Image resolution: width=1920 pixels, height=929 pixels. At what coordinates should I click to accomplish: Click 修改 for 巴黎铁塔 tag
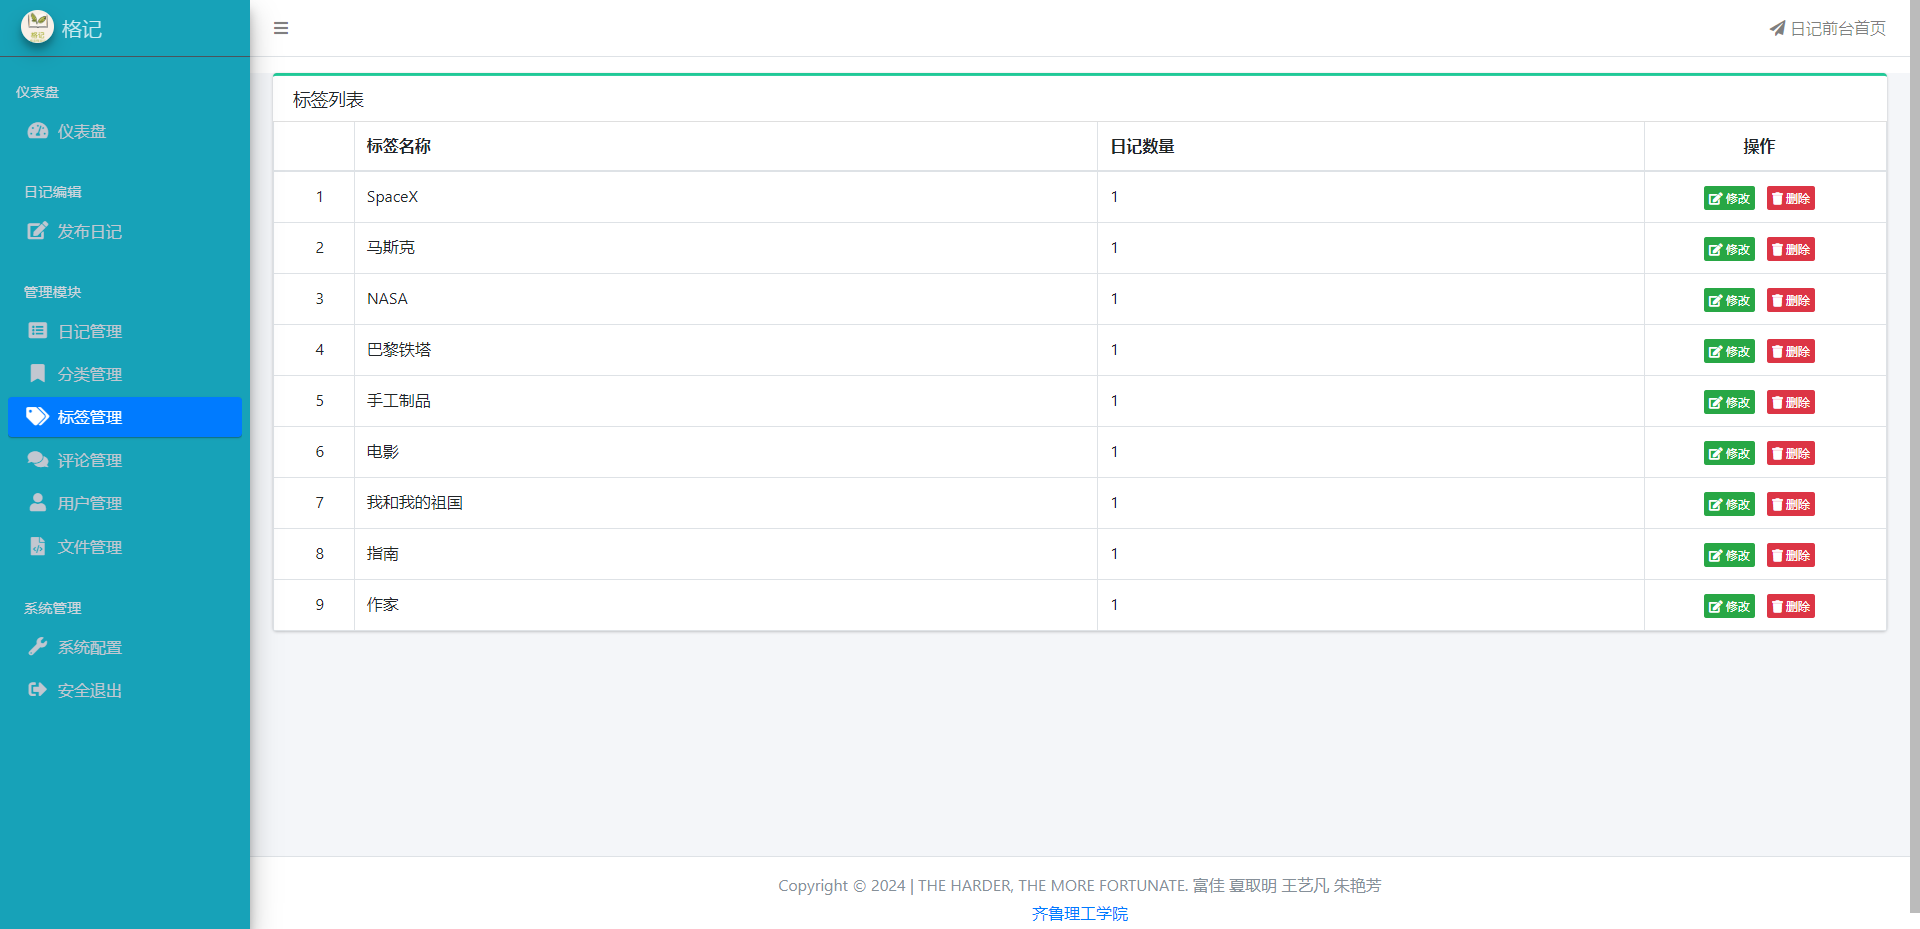pos(1729,351)
